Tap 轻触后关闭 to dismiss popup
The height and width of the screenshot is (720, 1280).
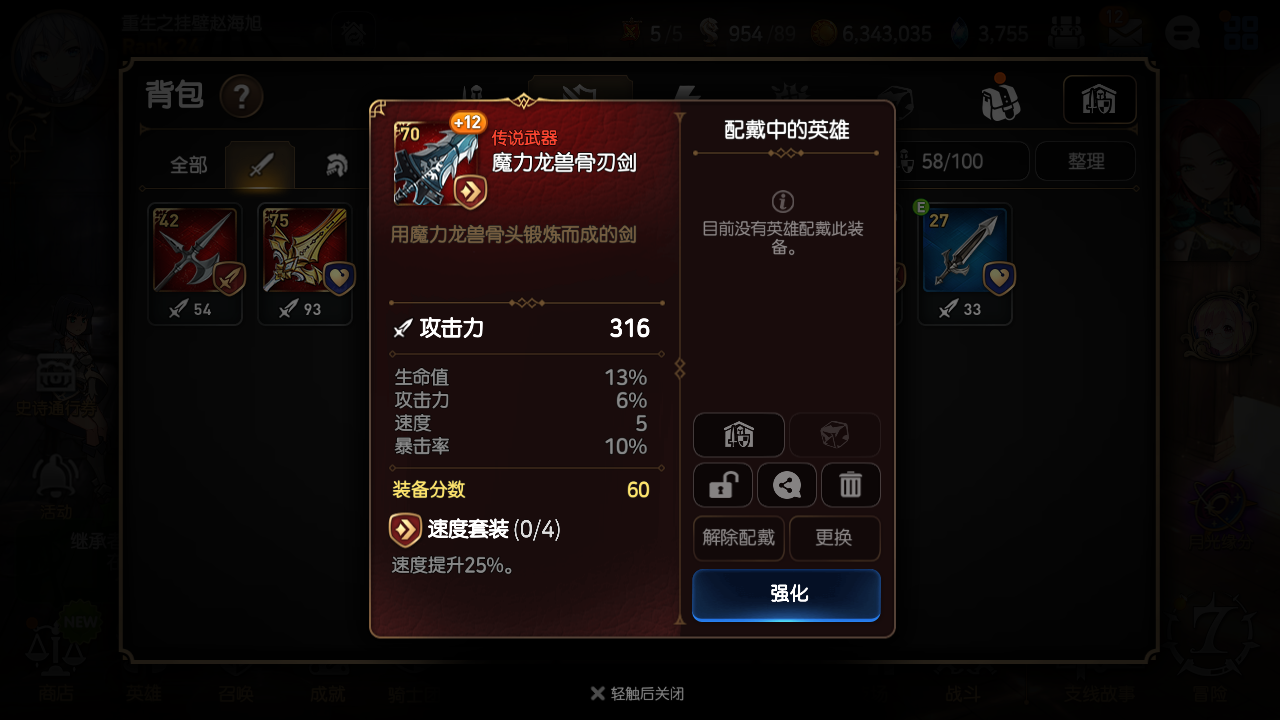click(638, 693)
